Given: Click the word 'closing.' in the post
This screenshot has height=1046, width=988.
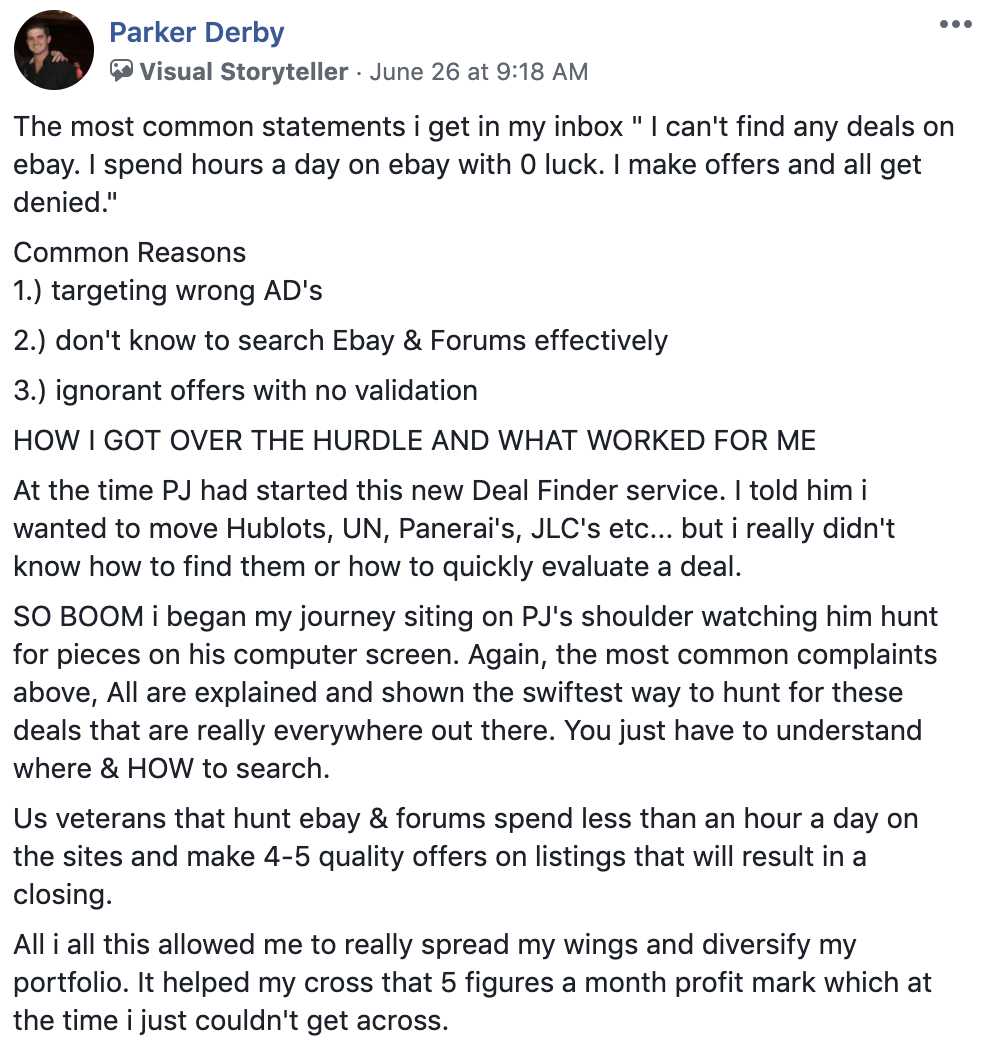Looking at the screenshot, I should pyautogui.click(x=63, y=895).
